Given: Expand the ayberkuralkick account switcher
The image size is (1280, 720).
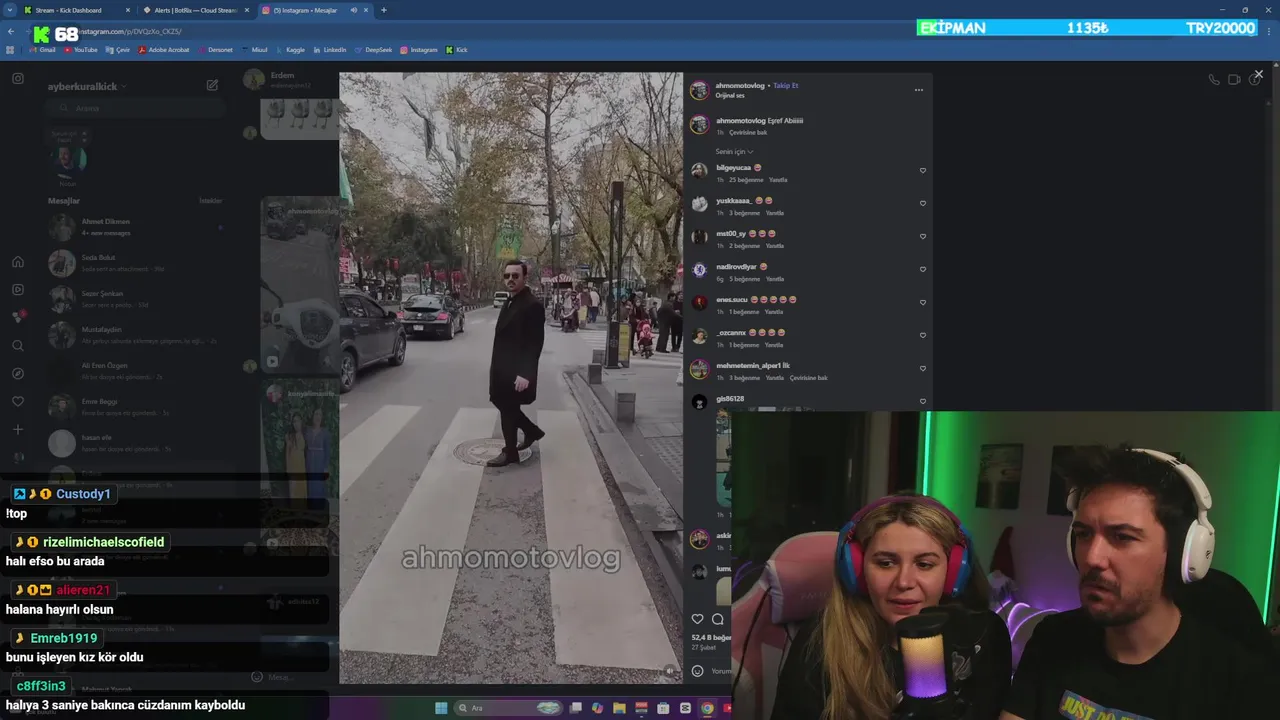Looking at the screenshot, I should [x=87, y=87].
